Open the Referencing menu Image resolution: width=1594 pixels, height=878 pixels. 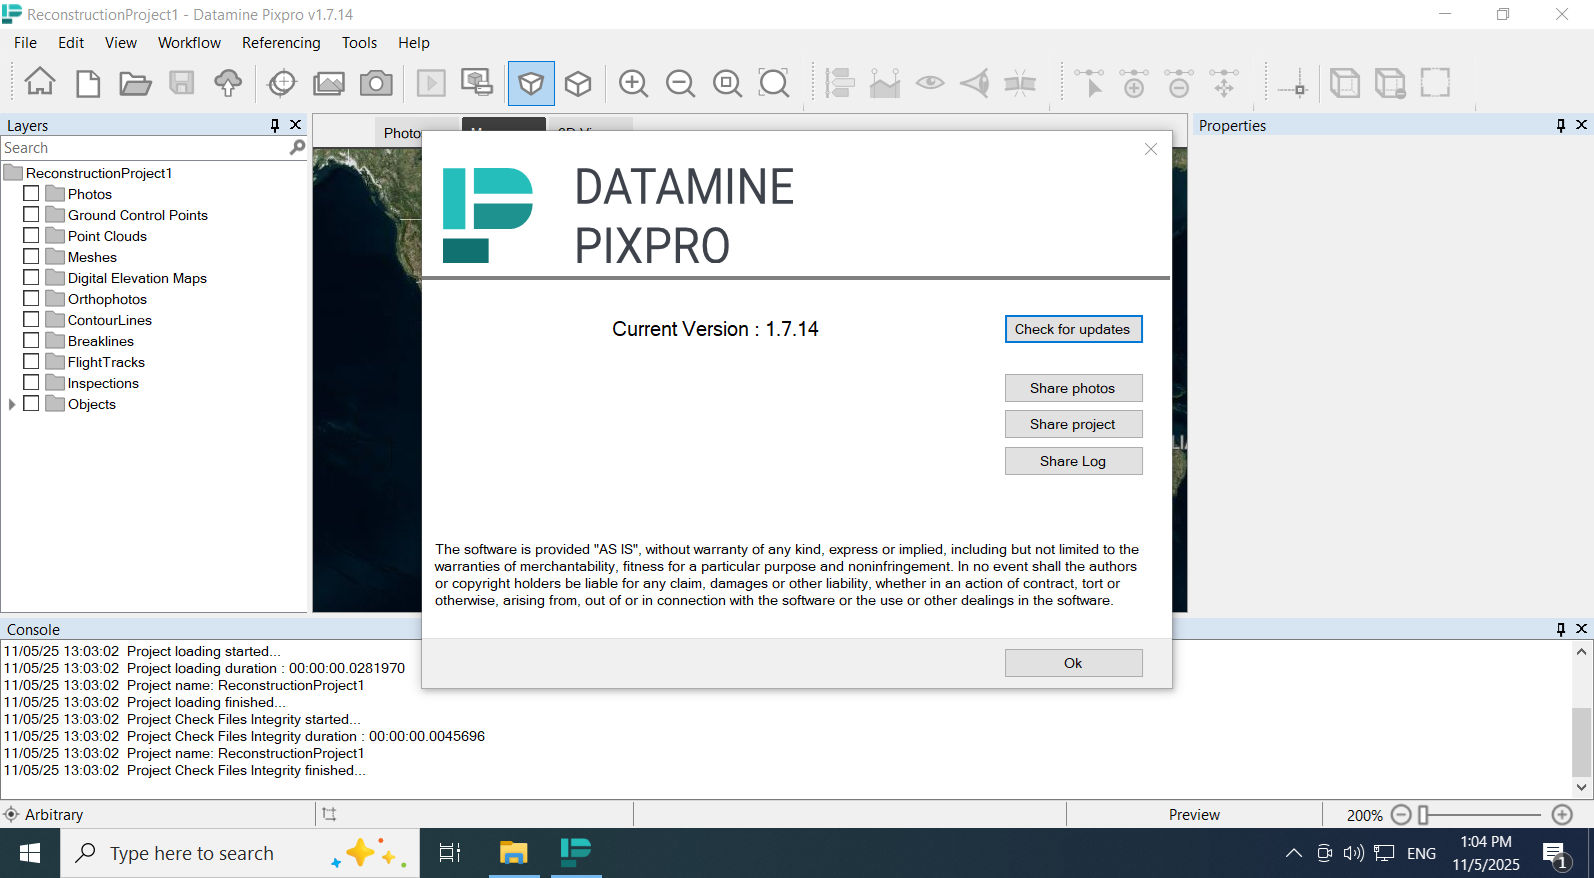tap(281, 43)
